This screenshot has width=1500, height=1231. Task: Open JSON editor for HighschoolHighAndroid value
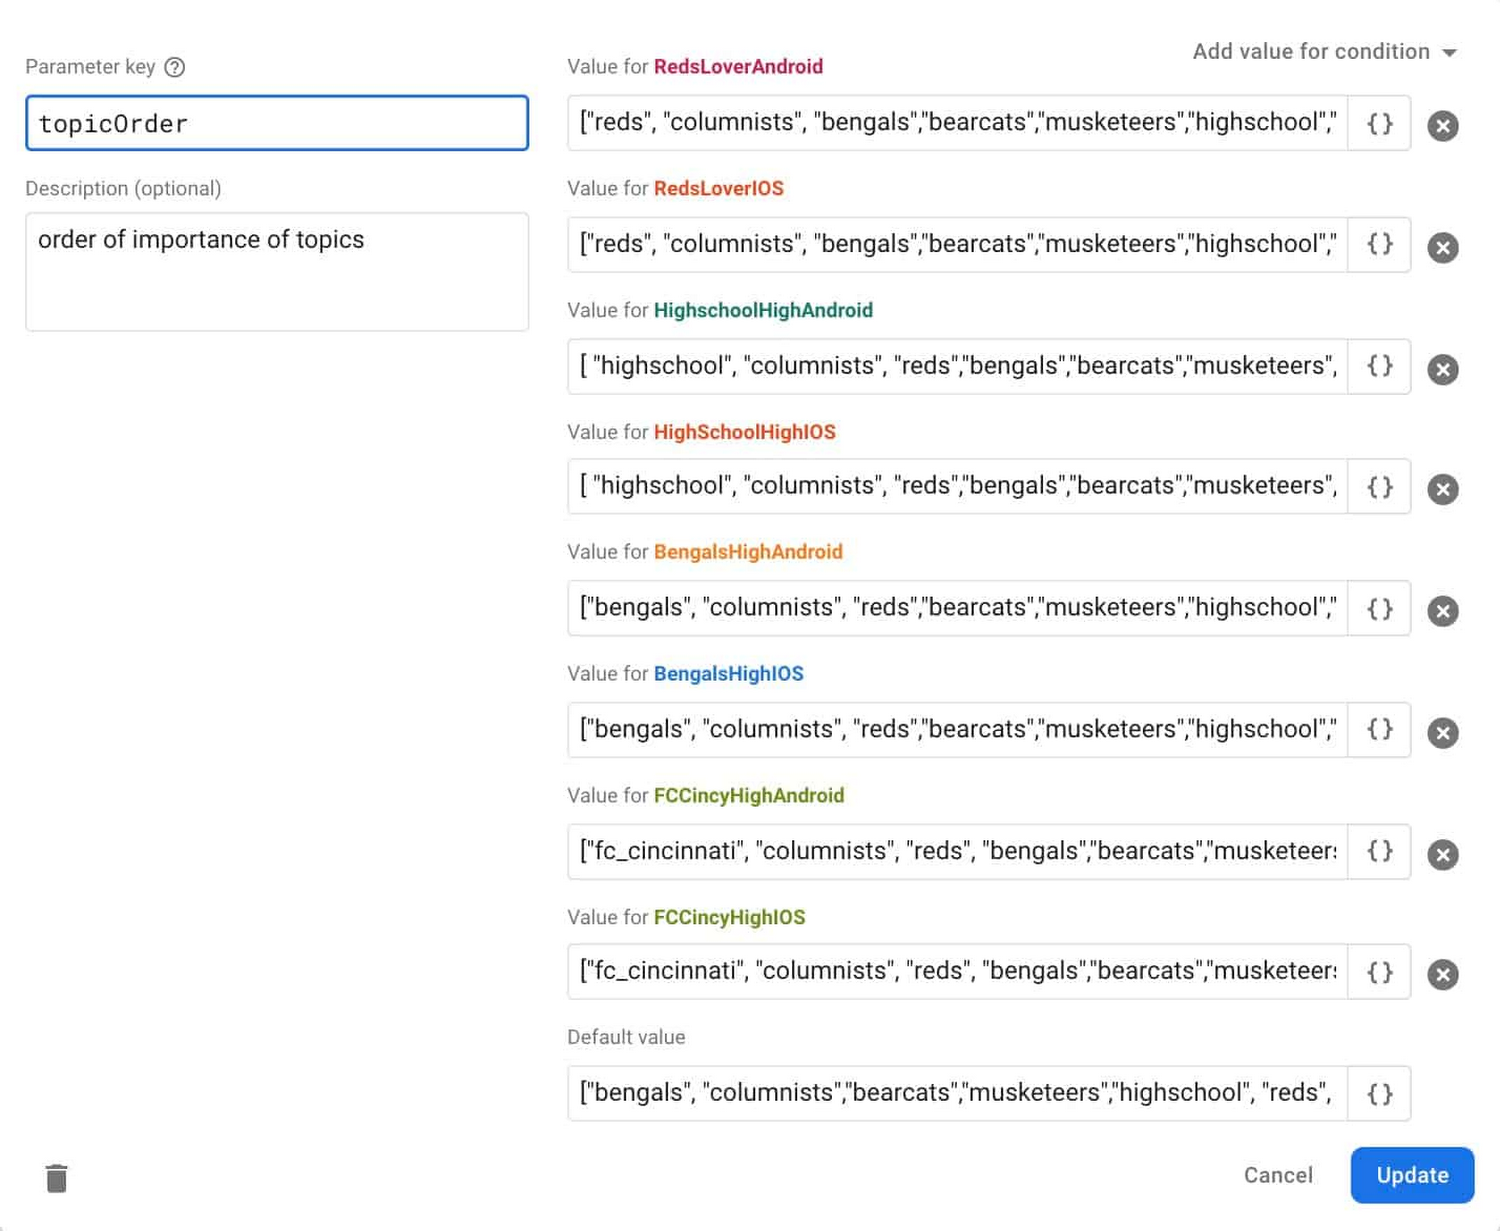pyautogui.click(x=1379, y=367)
